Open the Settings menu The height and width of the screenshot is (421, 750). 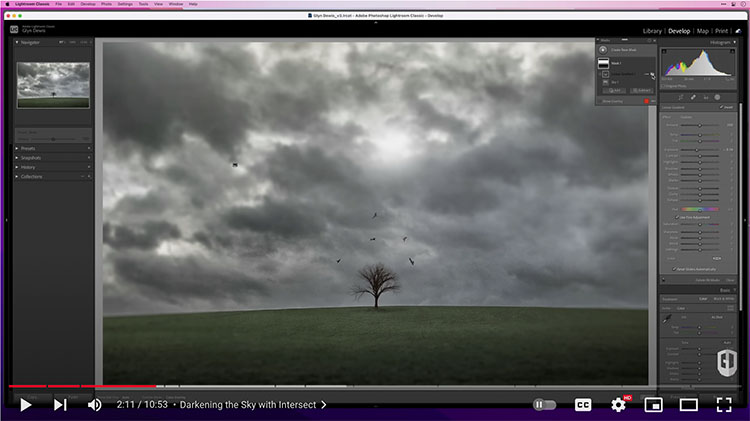click(125, 4)
